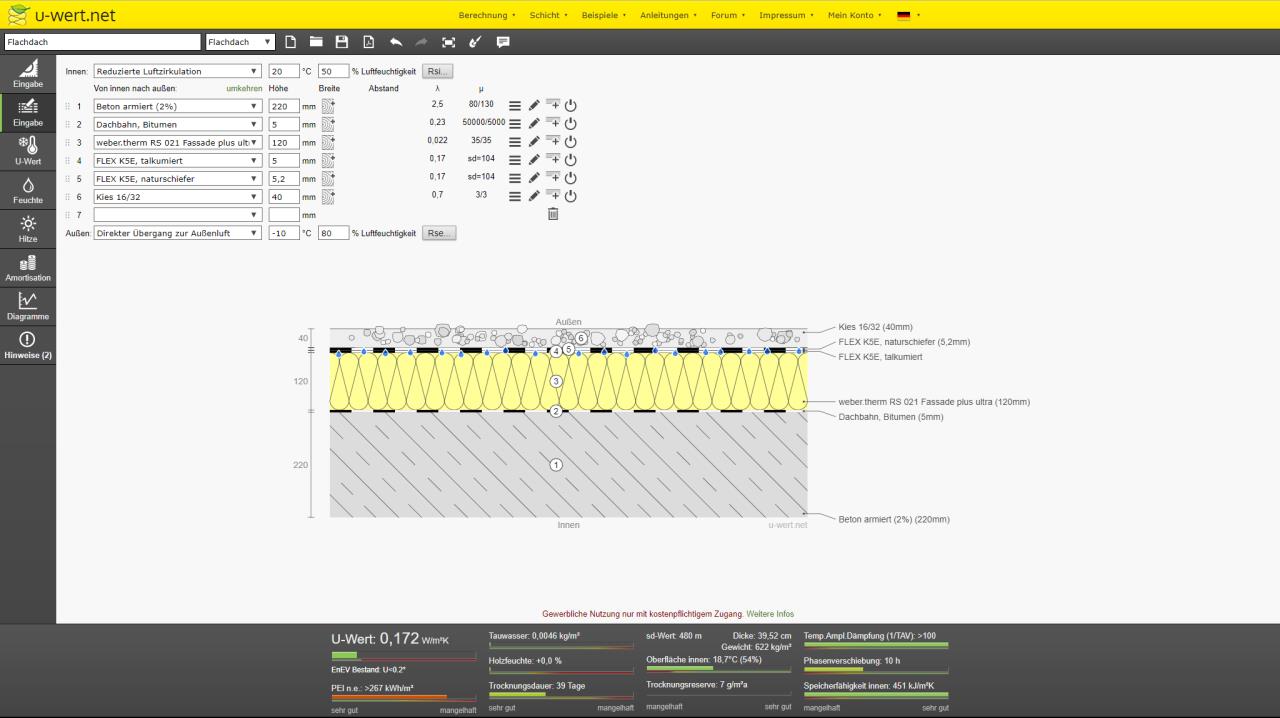Open the Diagramme chart sidebar panel
This screenshot has height=718, width=1280.
click(x=28, y=306)
